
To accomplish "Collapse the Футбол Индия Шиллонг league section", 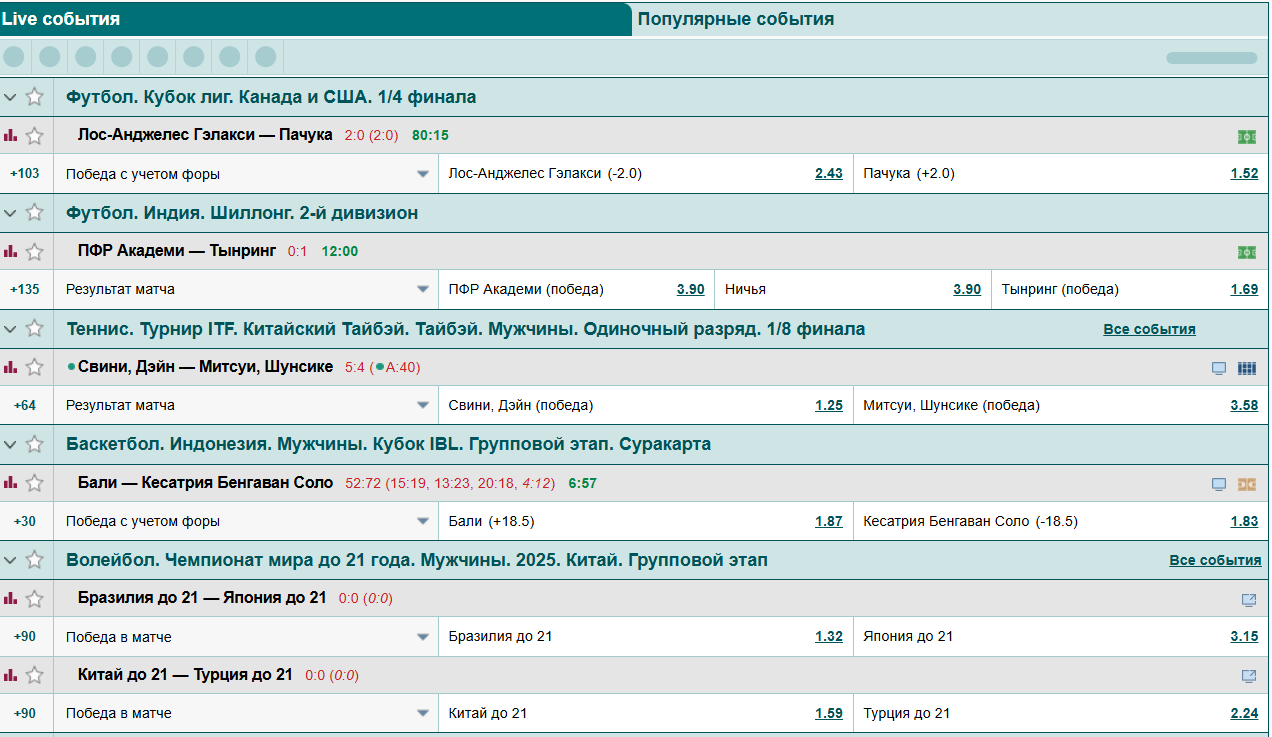I will (11, 213).
